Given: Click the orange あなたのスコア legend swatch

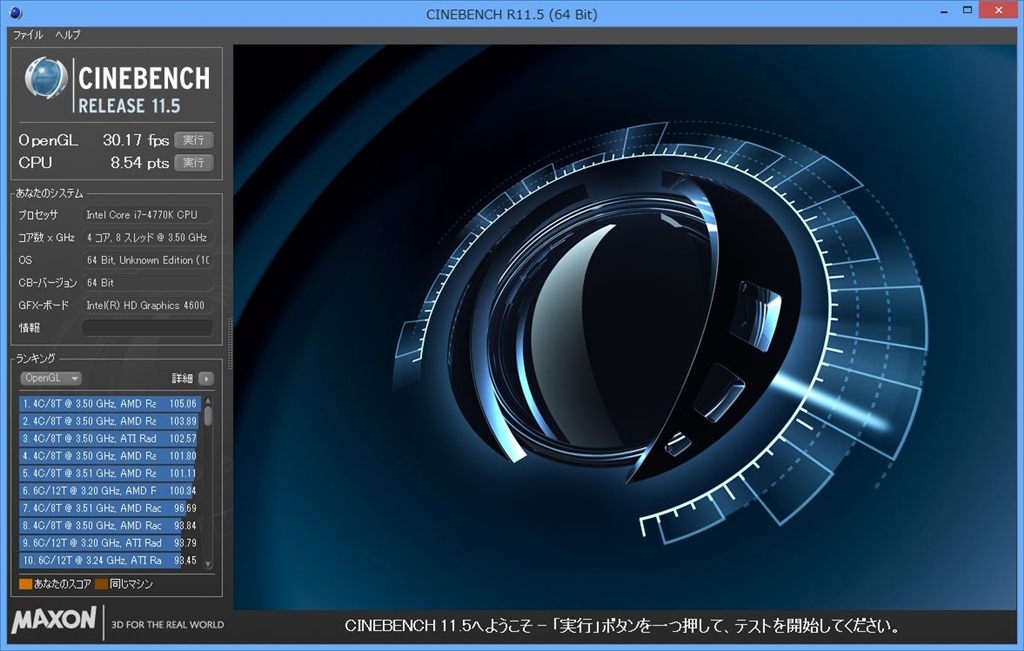Looking at the screenshot, I should click(26, 584).
